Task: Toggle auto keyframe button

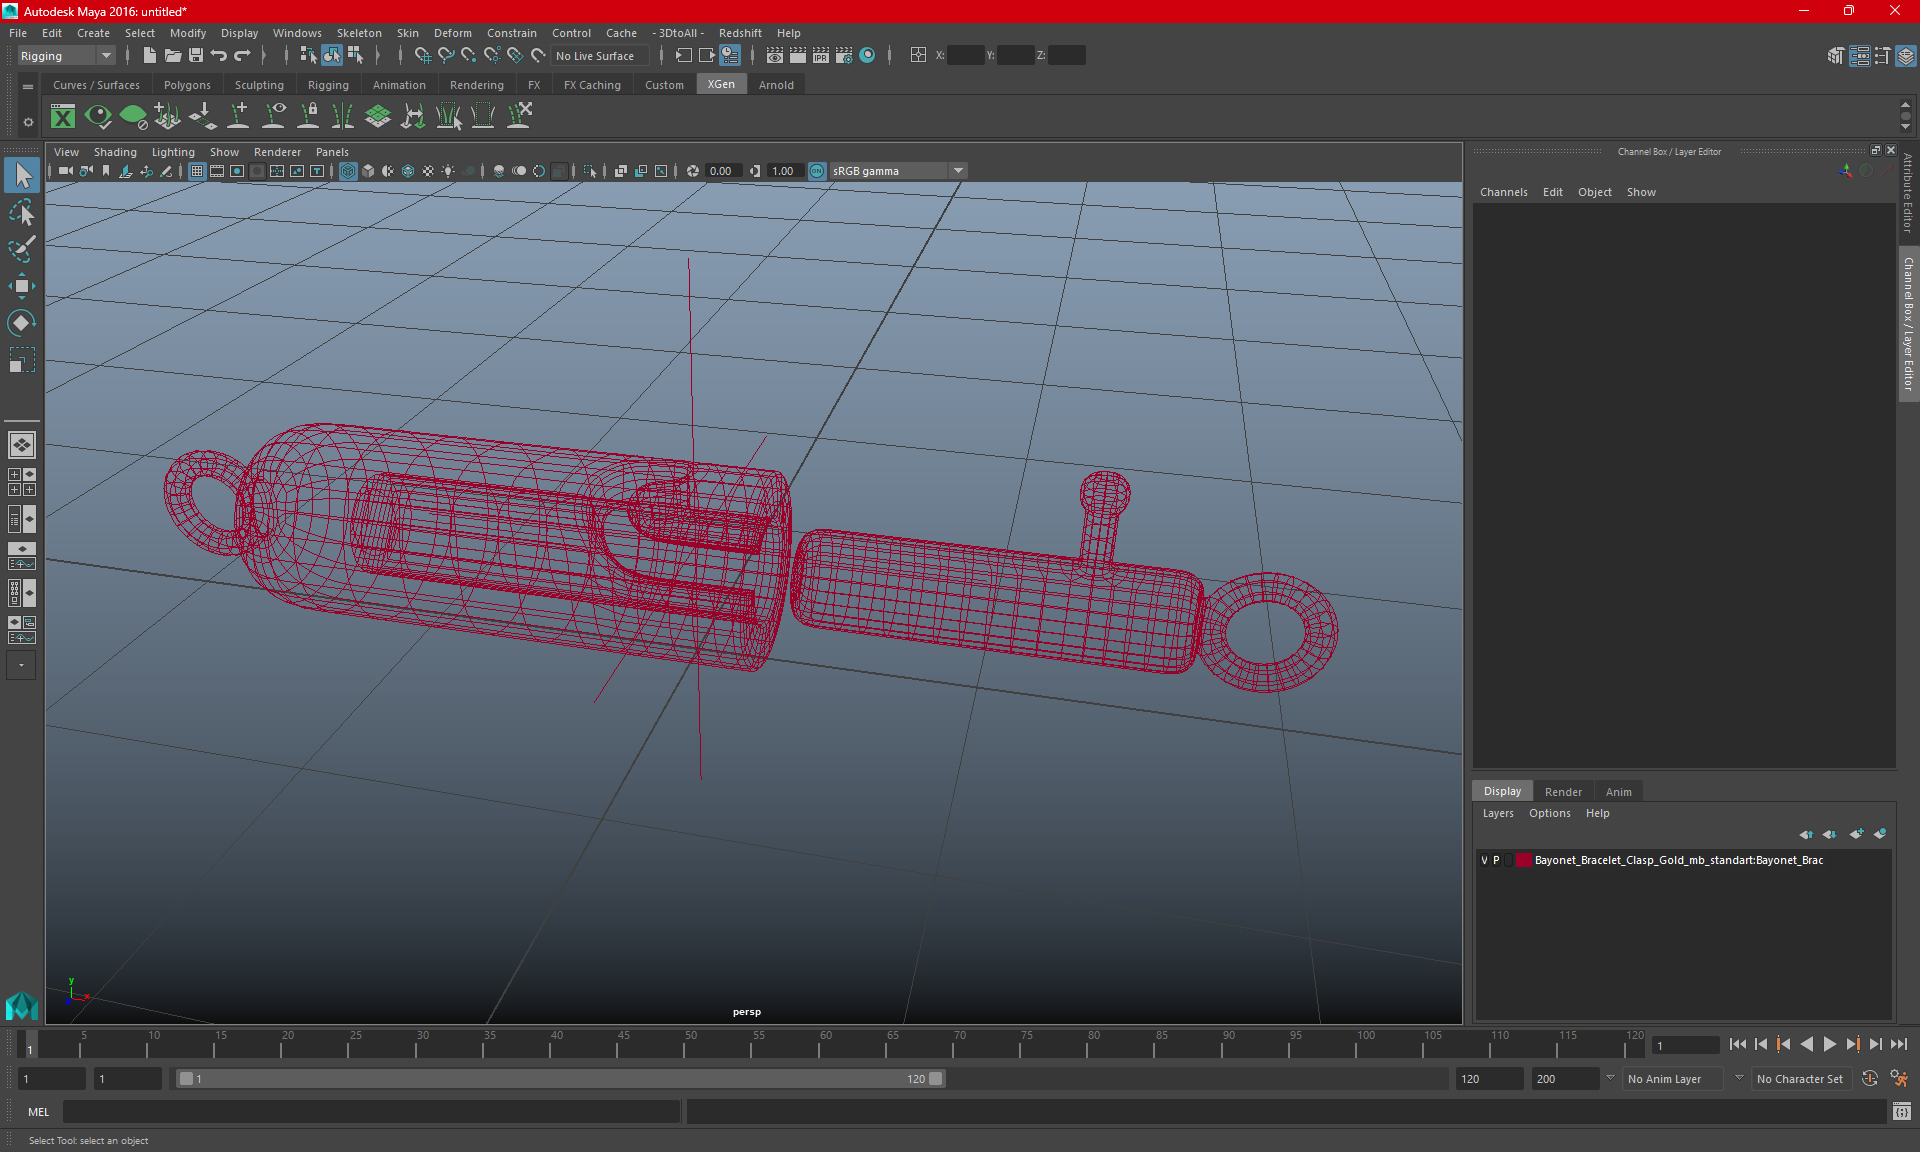Action: pos(1869,1079)
